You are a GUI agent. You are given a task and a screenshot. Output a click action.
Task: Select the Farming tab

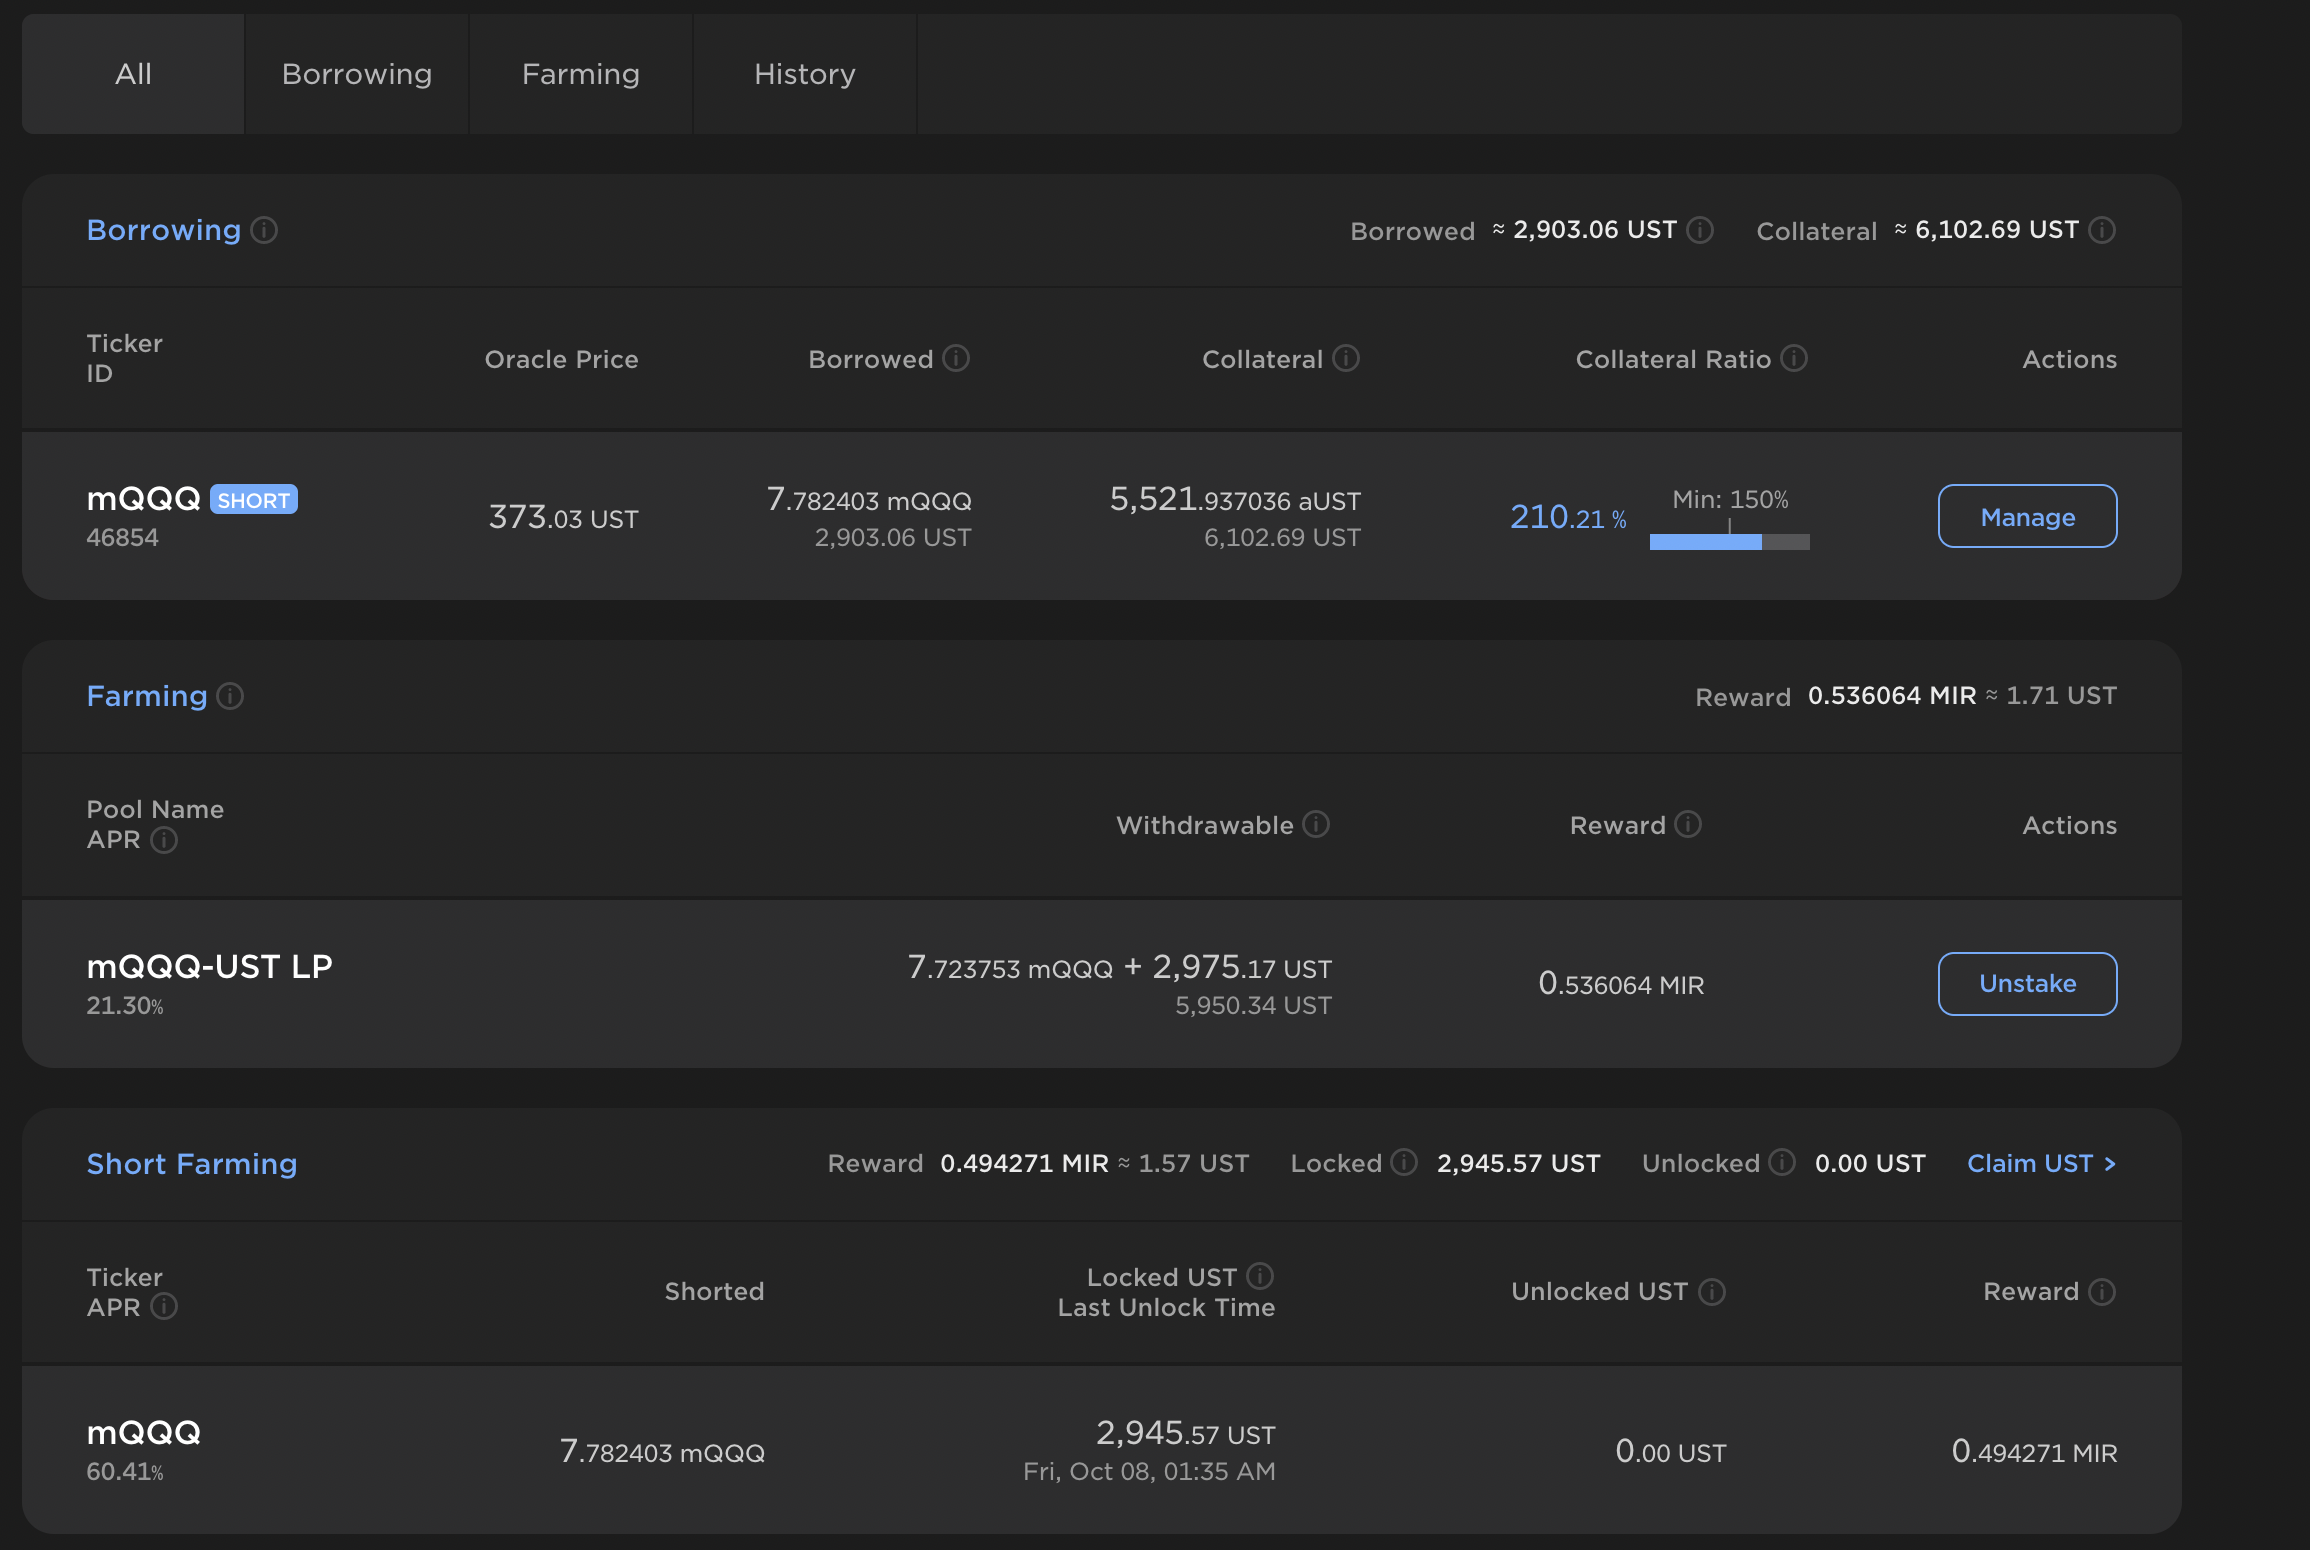(581, 74)
